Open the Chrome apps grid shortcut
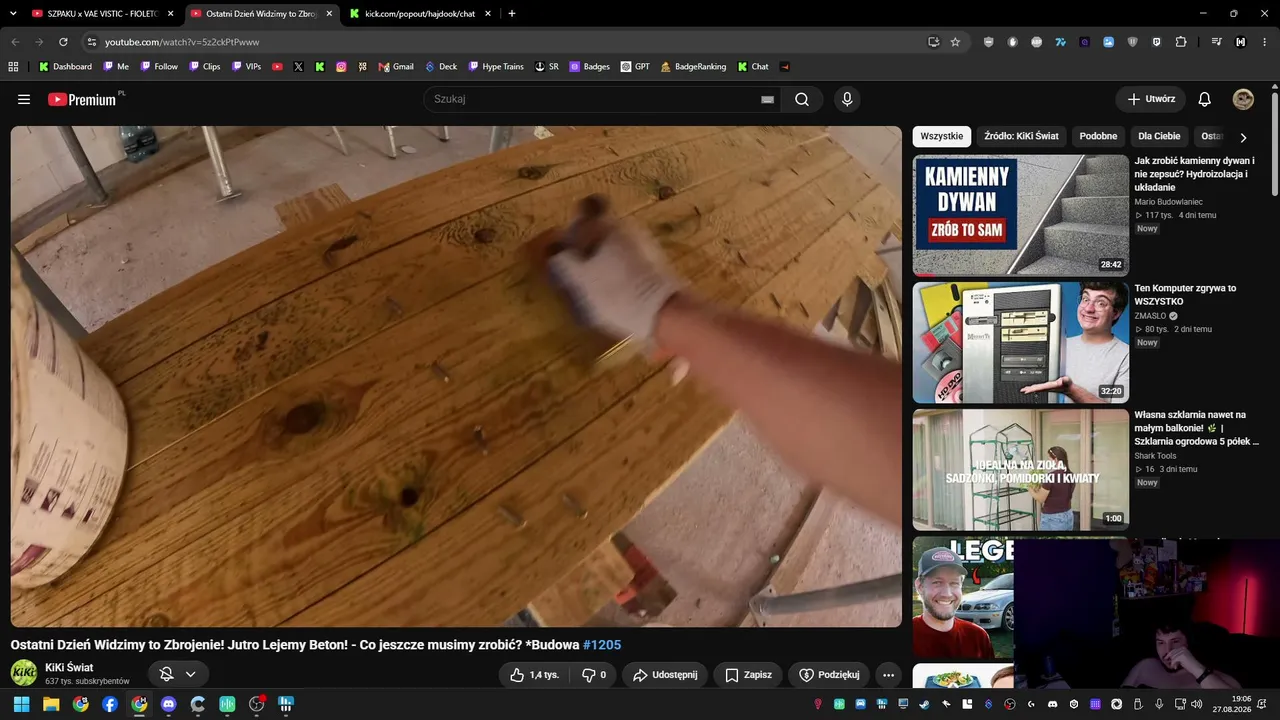This screenshot has width=1280, height=720. 13,67
